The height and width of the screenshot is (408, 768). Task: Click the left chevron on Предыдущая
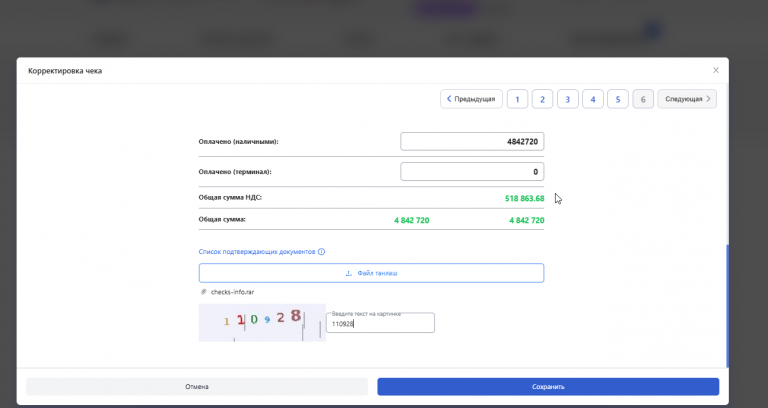click(449, 99)
